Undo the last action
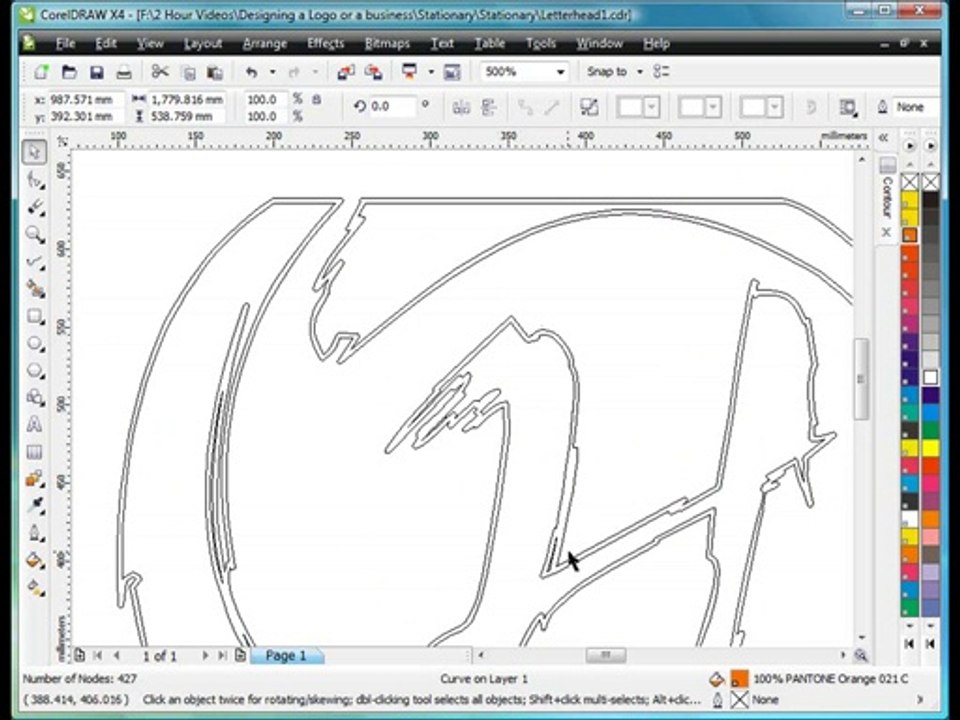Screen dimensions: 960x720 [251, 72]
